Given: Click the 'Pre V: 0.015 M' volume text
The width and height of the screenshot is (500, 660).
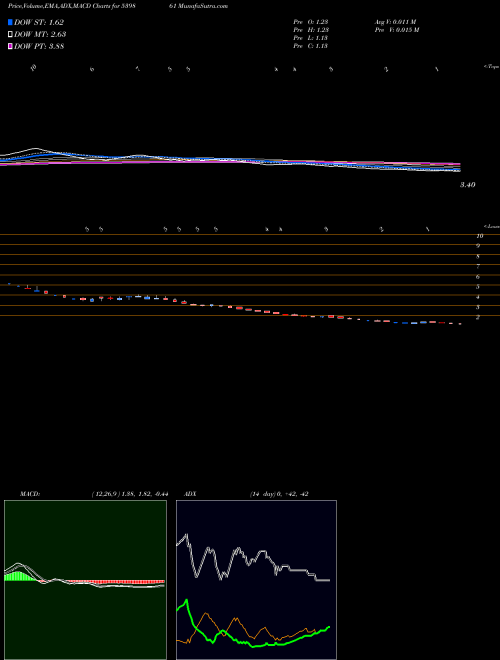Looking at the screenshot, I should 396,30.
